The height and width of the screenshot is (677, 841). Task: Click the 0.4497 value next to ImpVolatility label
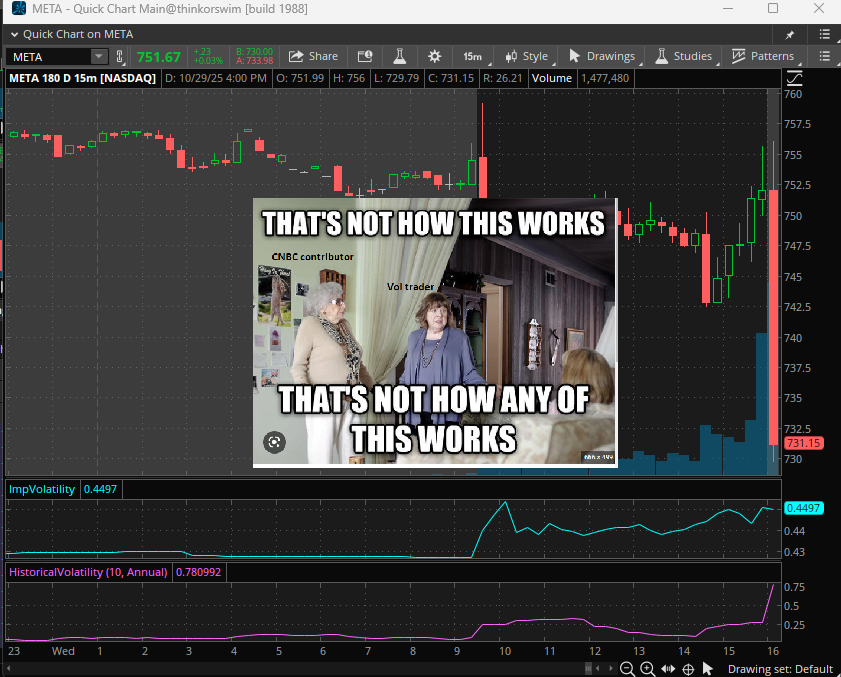[x=100, y=489]
